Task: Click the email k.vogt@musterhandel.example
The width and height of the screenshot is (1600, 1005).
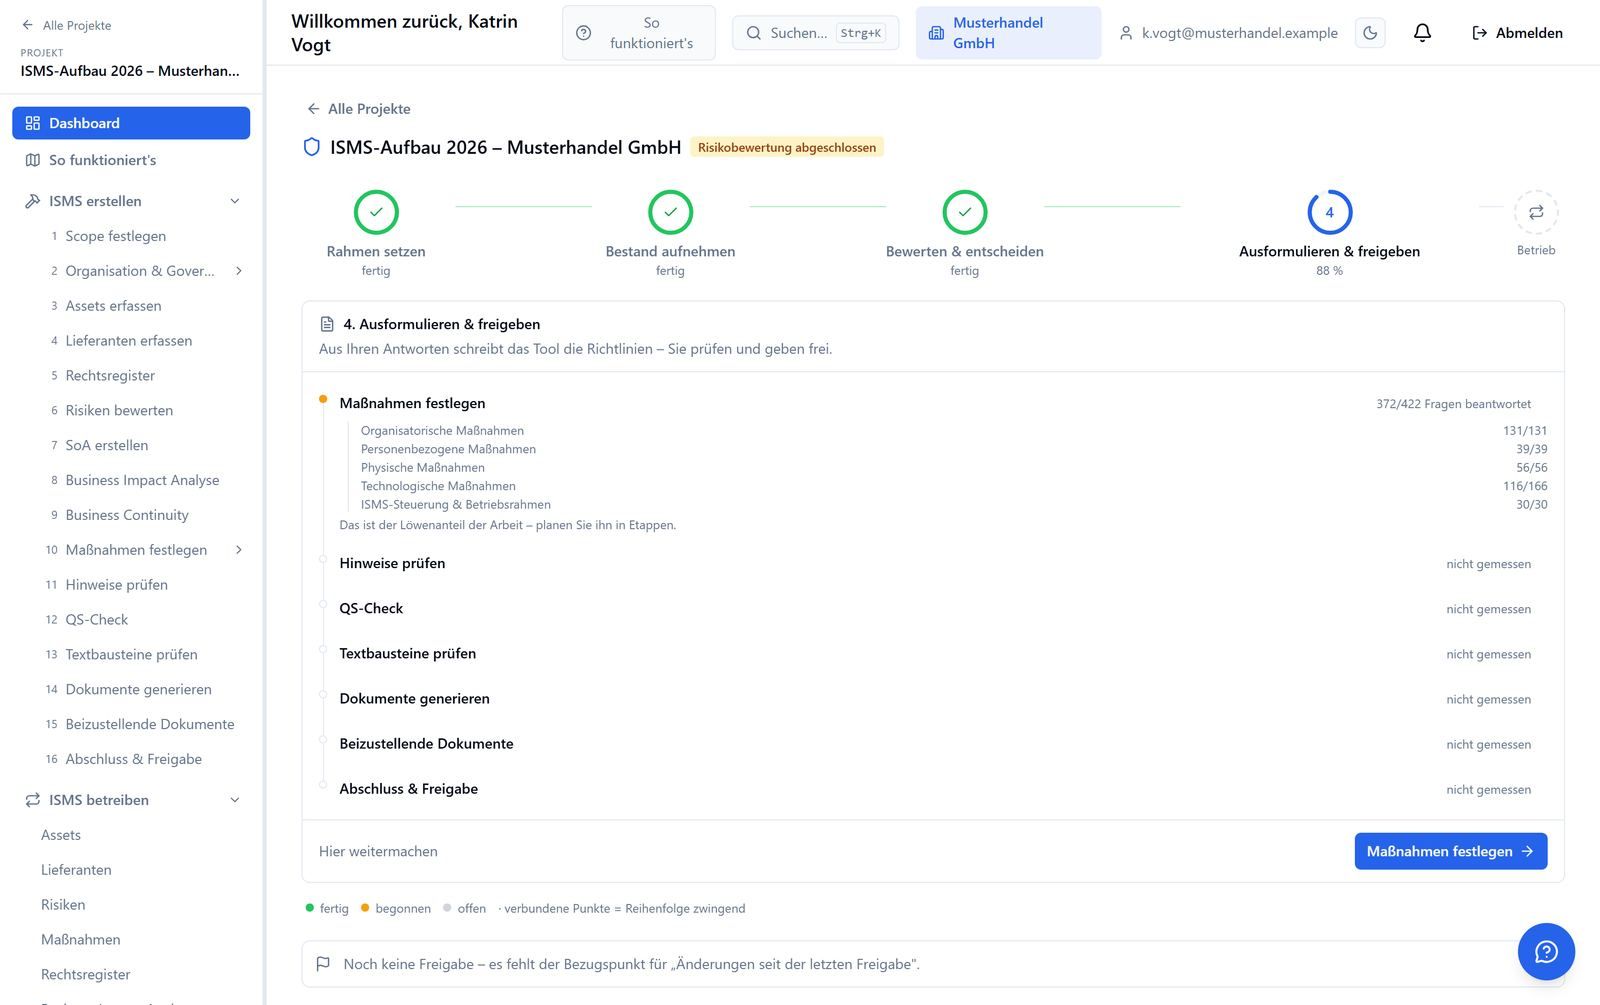Action: point(1240,33)
